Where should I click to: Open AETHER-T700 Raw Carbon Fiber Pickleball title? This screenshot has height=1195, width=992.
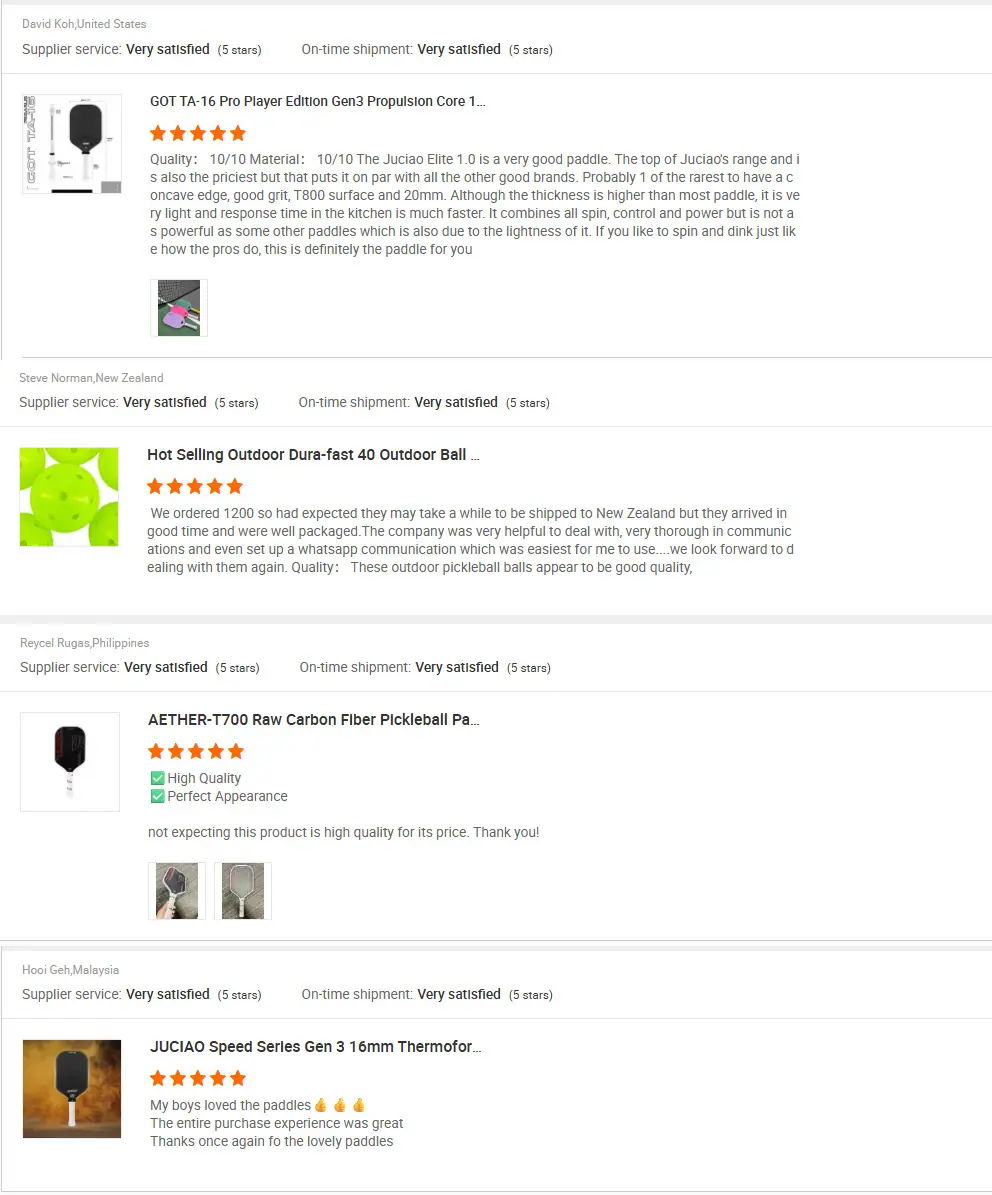pos(313,719)
